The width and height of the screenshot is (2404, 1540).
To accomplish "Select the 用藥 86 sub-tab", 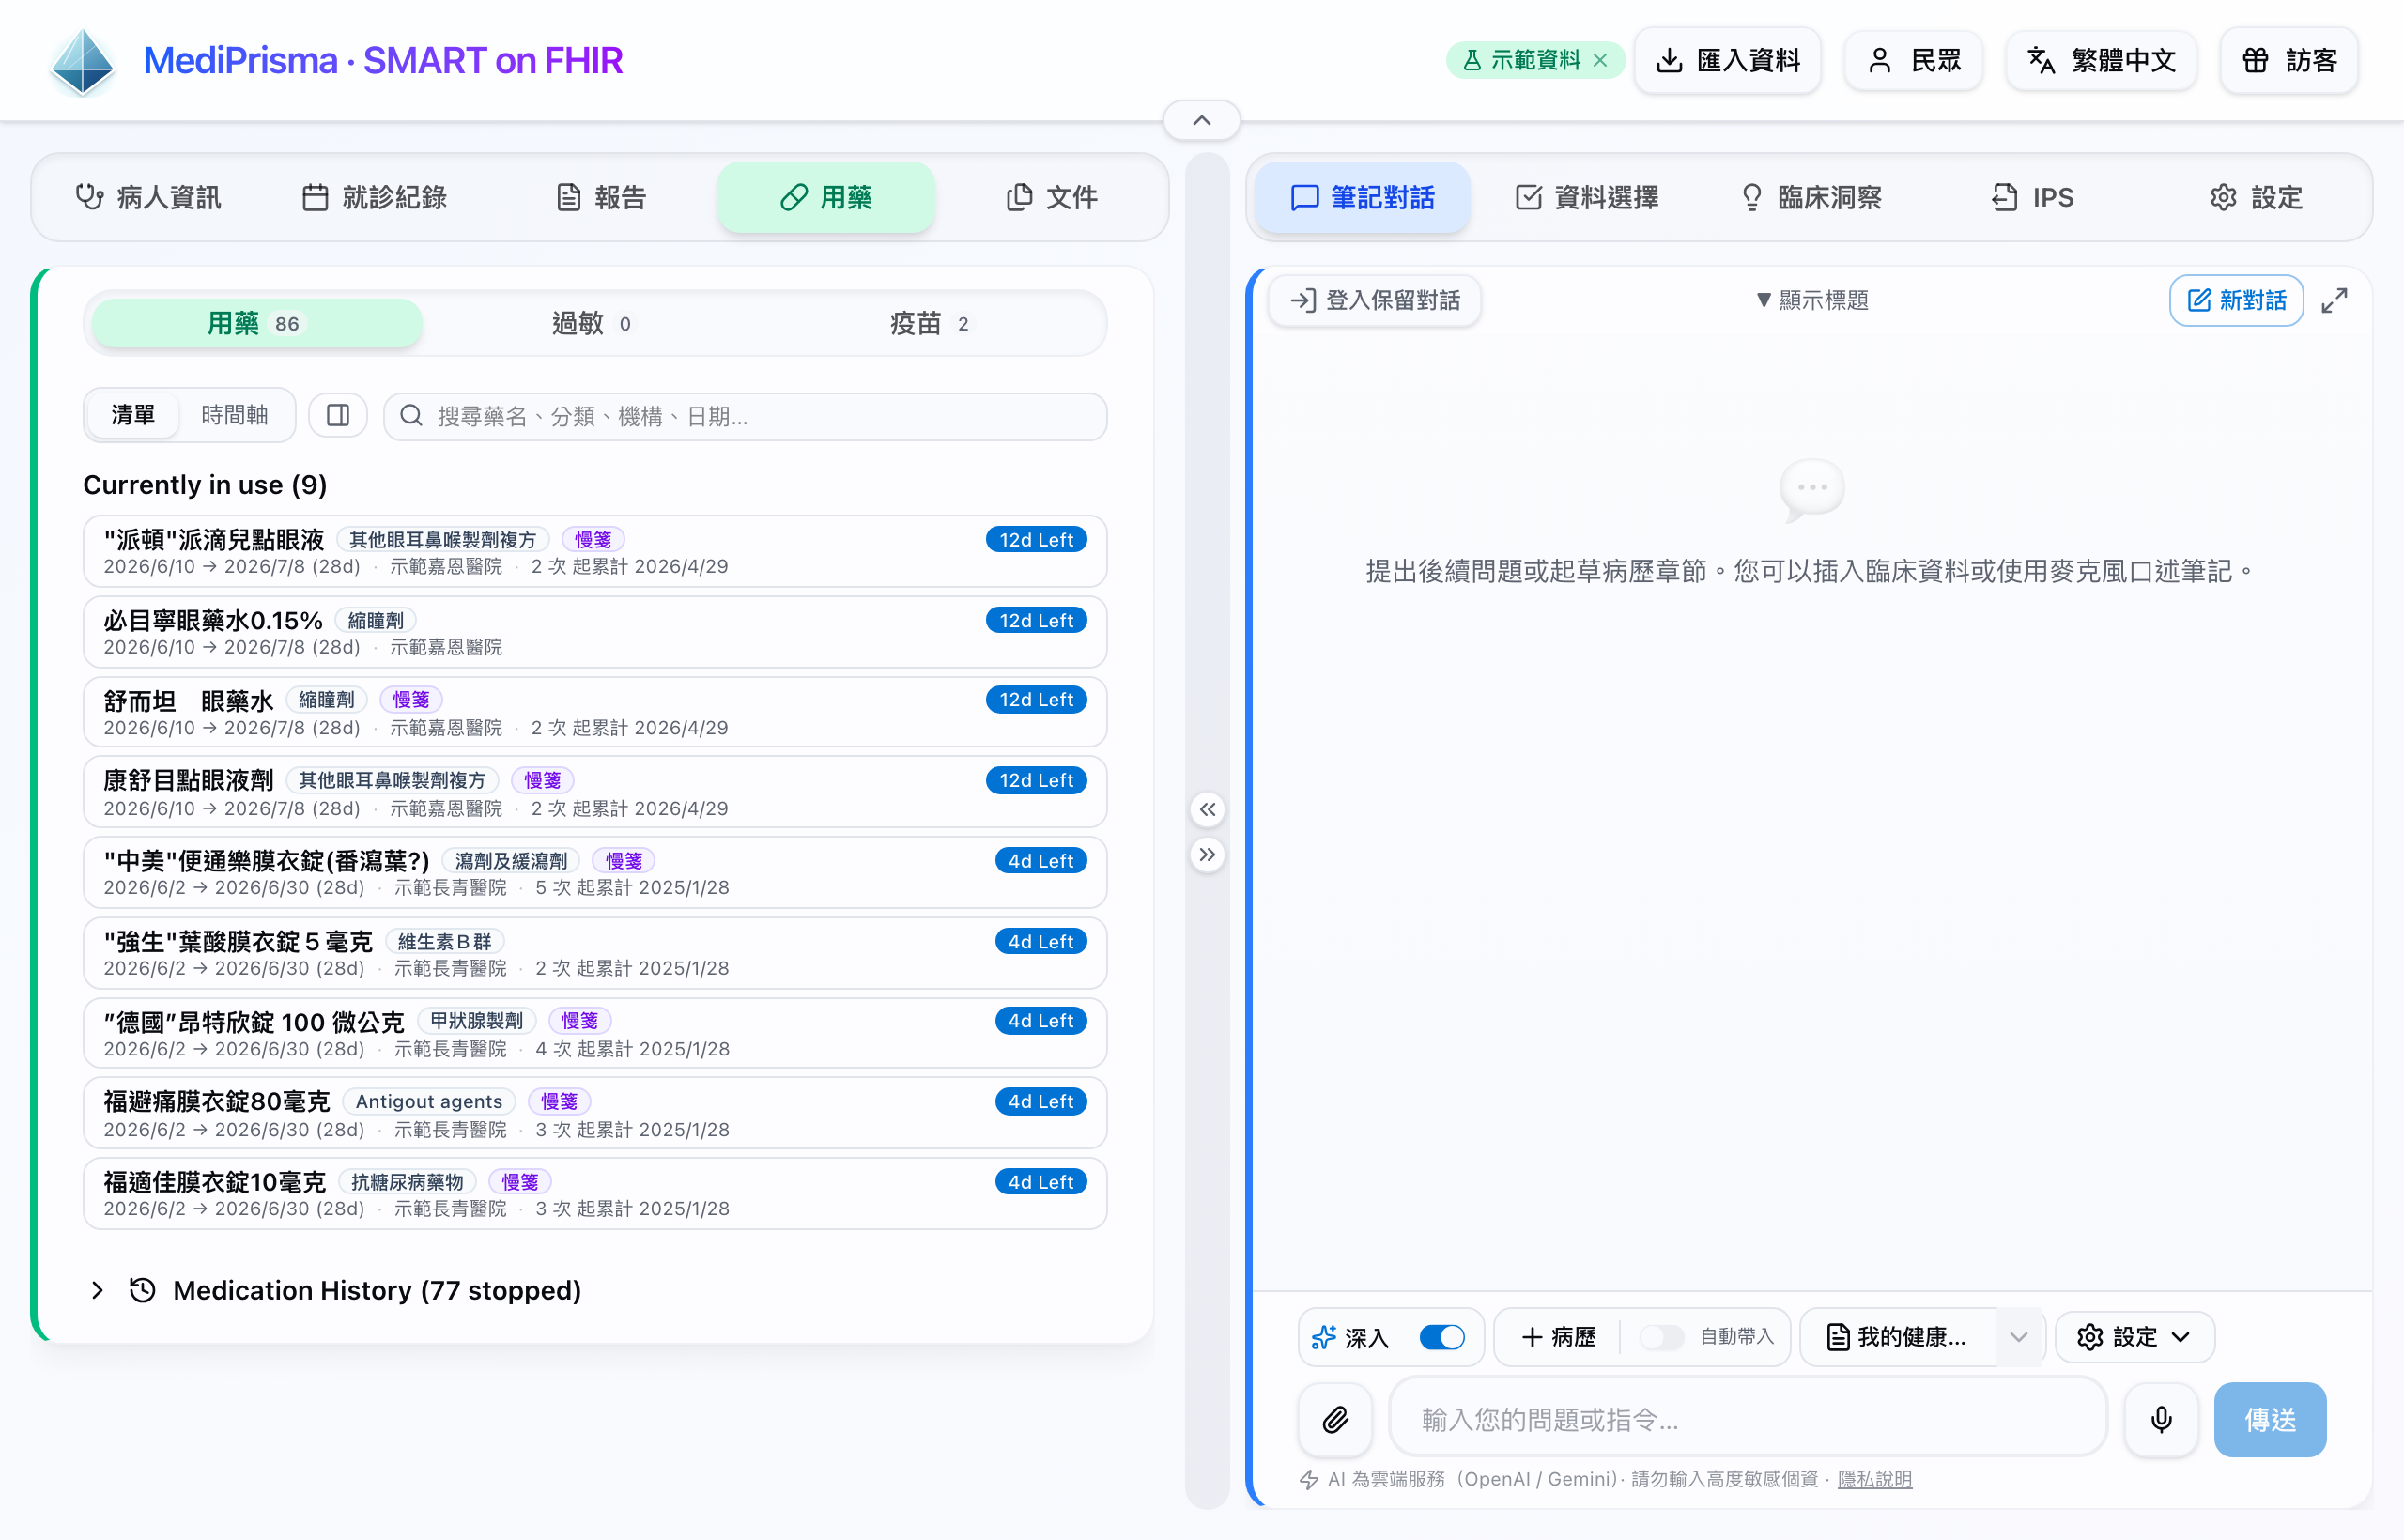I will pyautogui.click(x=256, y=323).
